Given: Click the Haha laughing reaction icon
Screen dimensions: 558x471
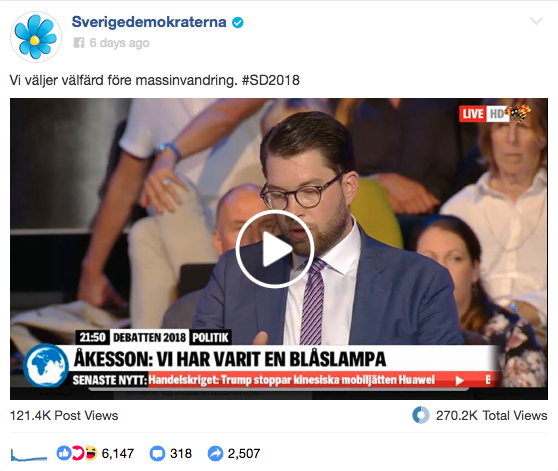Looking at the screenshot, I should [x=91, y=453].
